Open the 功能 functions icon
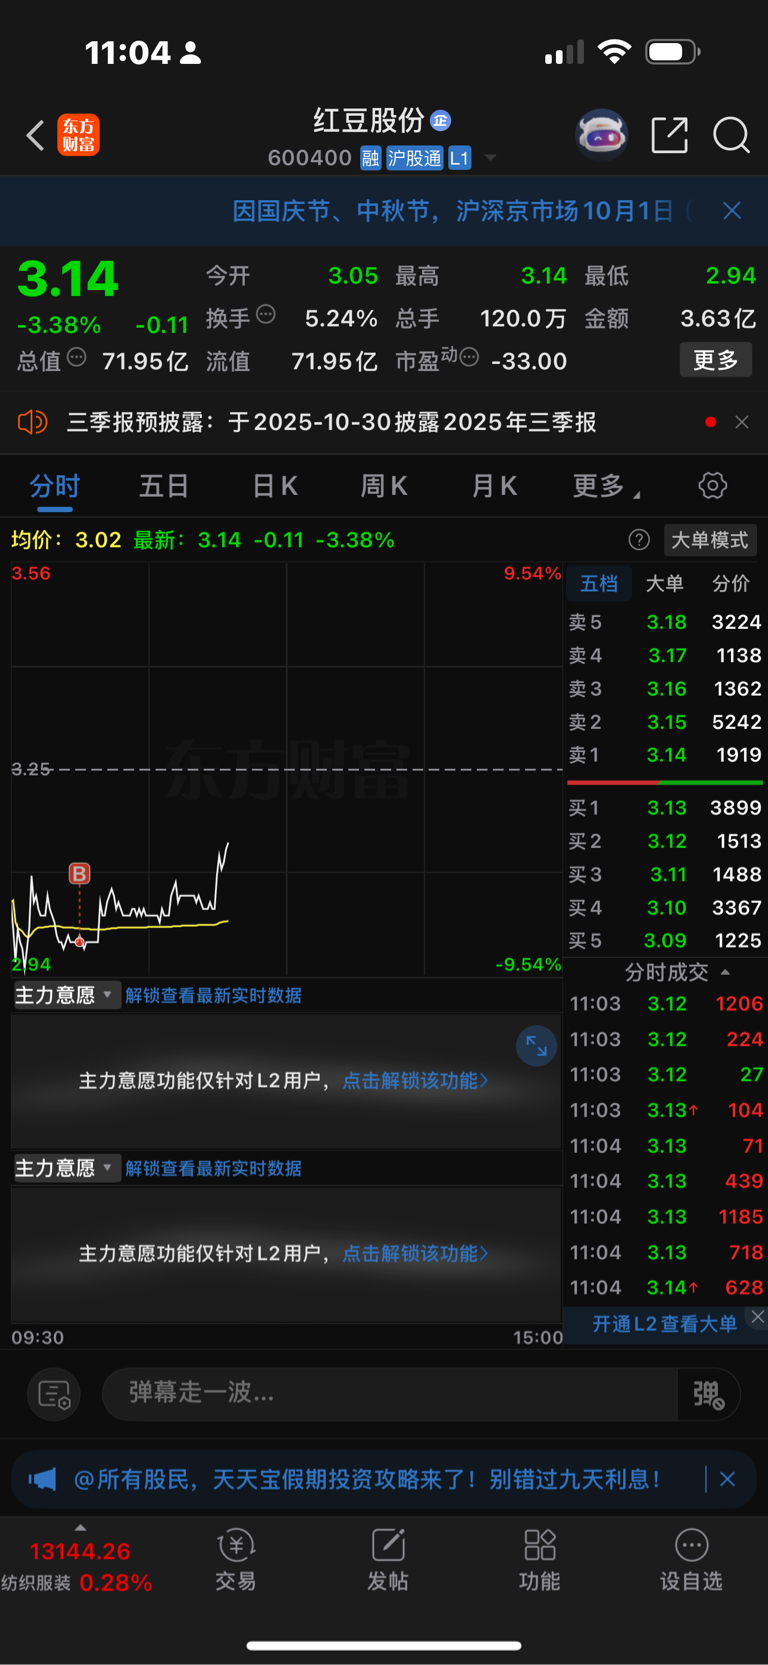Image resolution: width=768 pixels, height=1665 pixels. pos(540,1559)
